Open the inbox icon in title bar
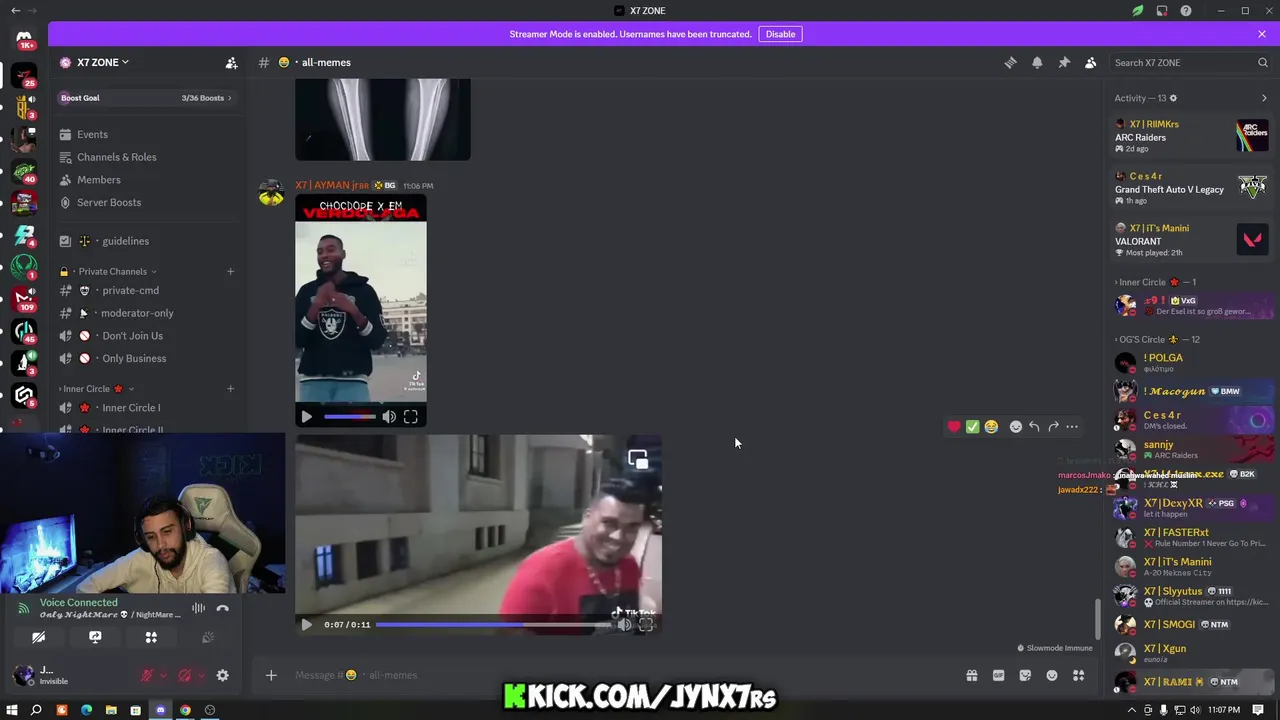Viewport: 1280px width, 720px height. pyautogui.click(x=1162, y=11)
